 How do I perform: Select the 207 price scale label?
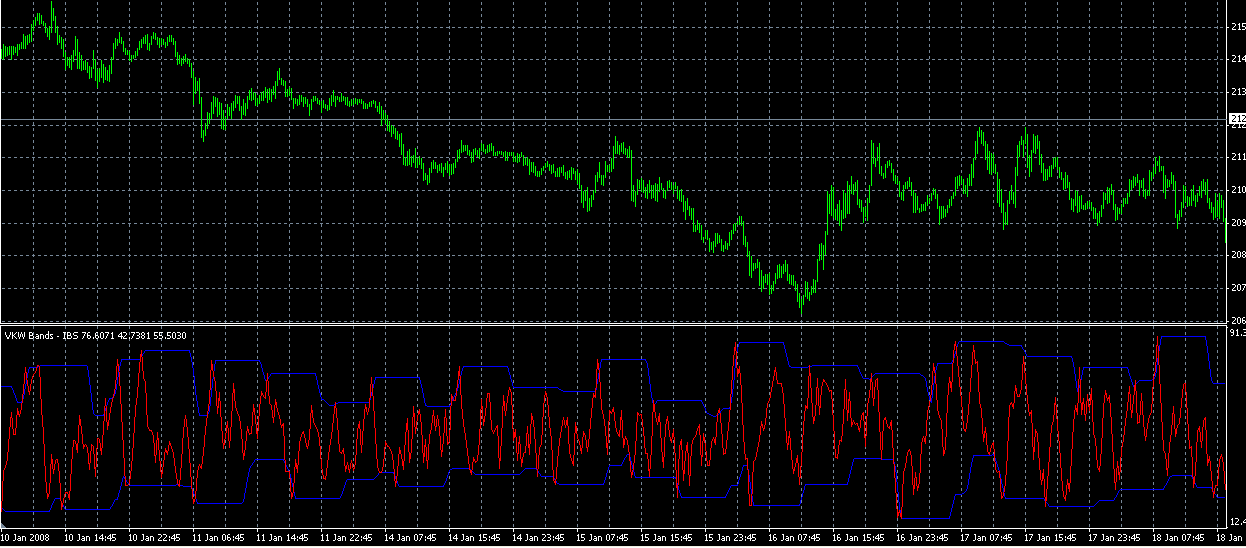pyautogui.click(x=1238, y=289)
